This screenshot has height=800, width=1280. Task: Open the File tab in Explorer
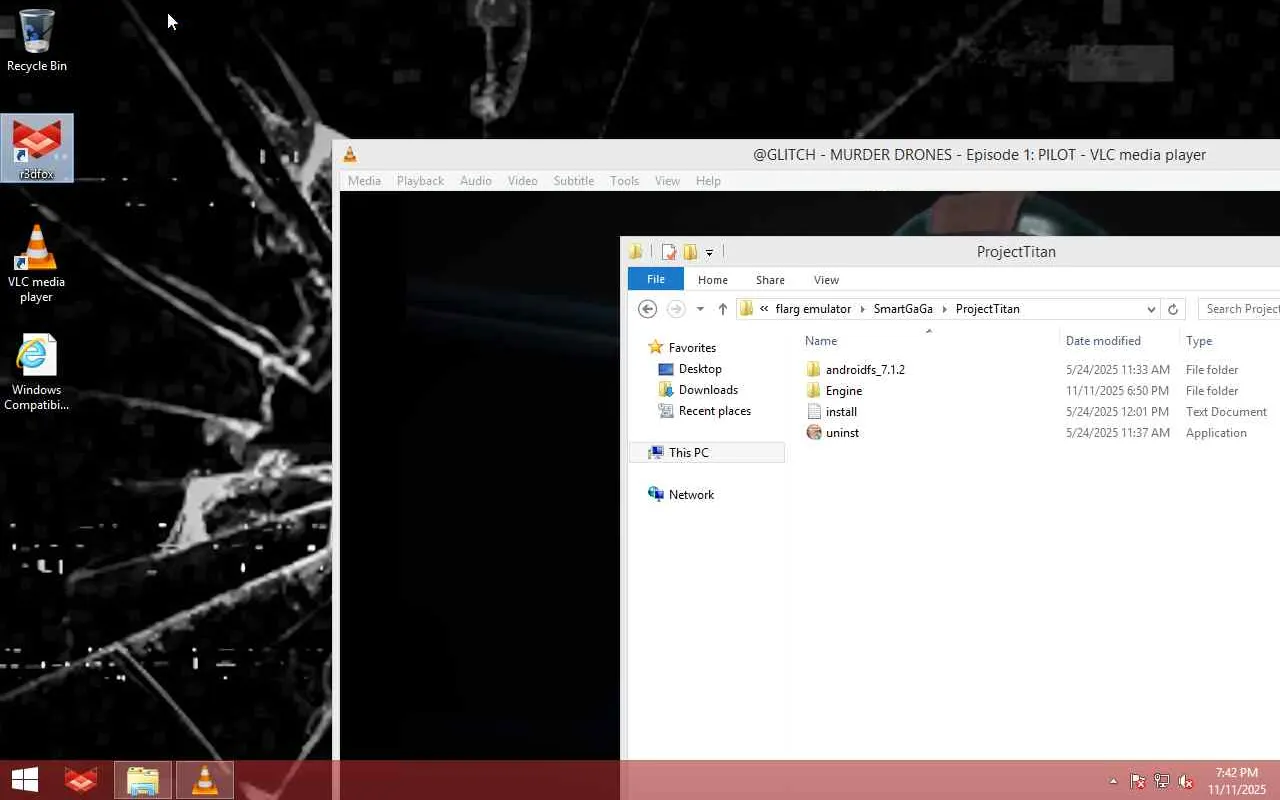tap(656, 279)
